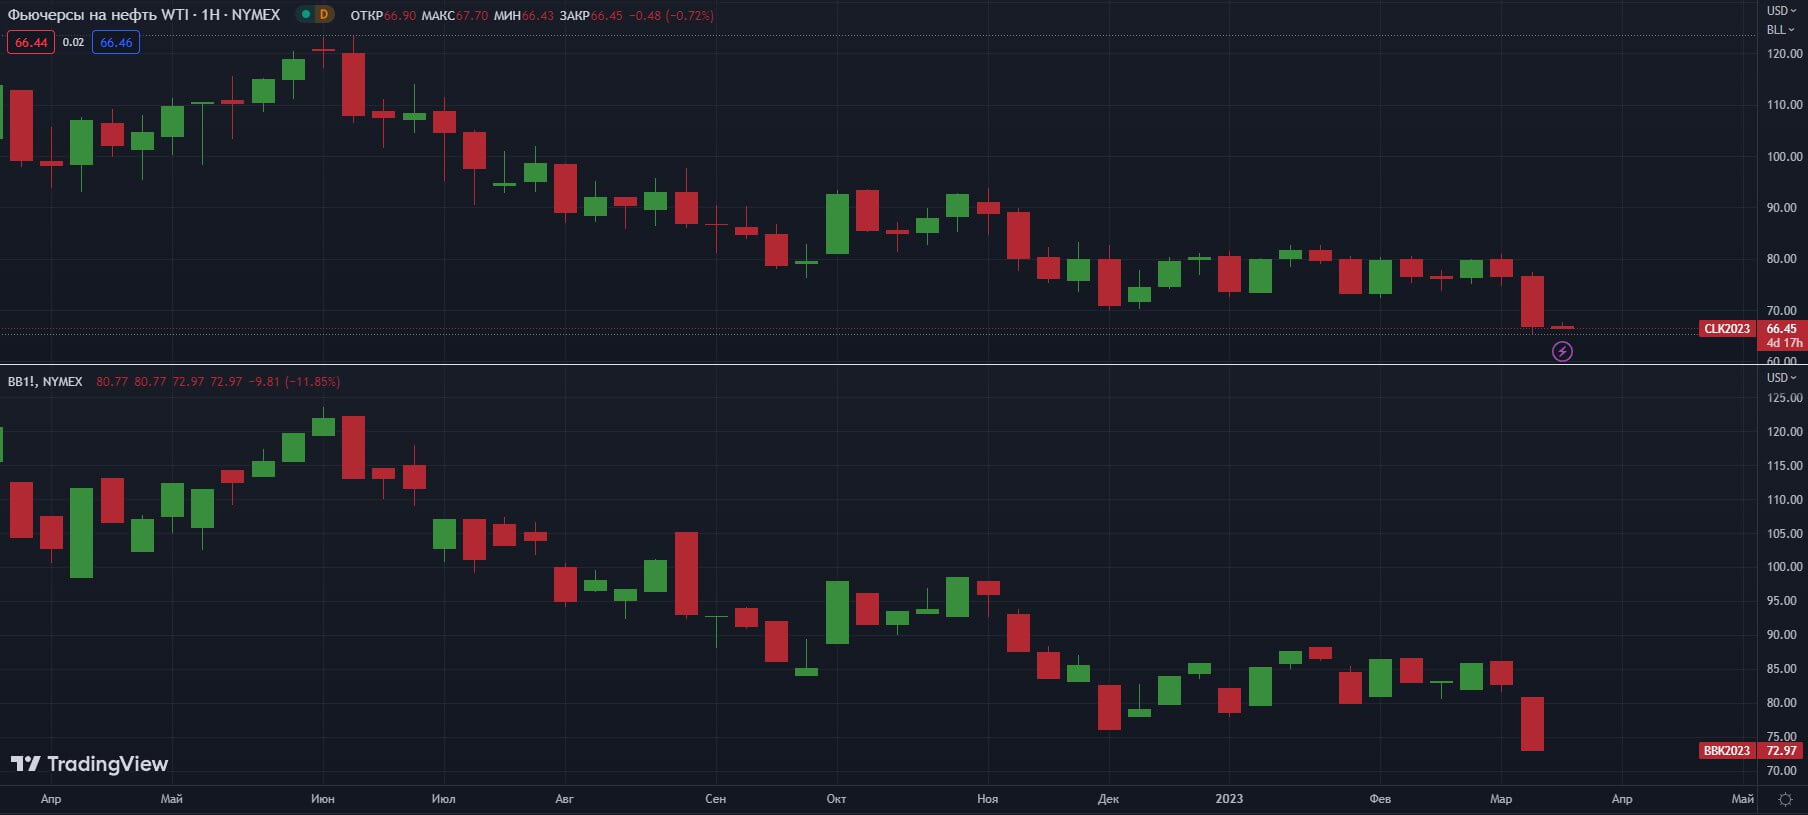The height and width of the screenshot is (815, 1808).
Task: Click the Июн label on time axis
Action: coord(323,799)
